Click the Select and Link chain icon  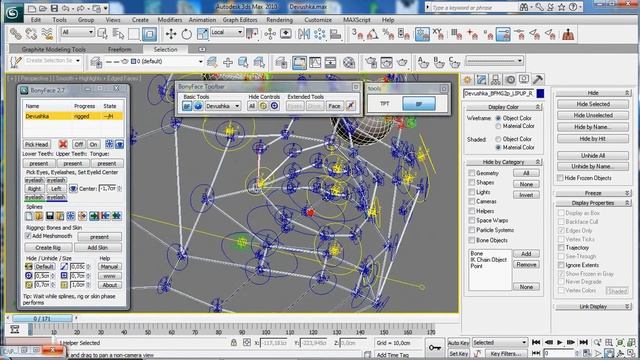[16, 34]
